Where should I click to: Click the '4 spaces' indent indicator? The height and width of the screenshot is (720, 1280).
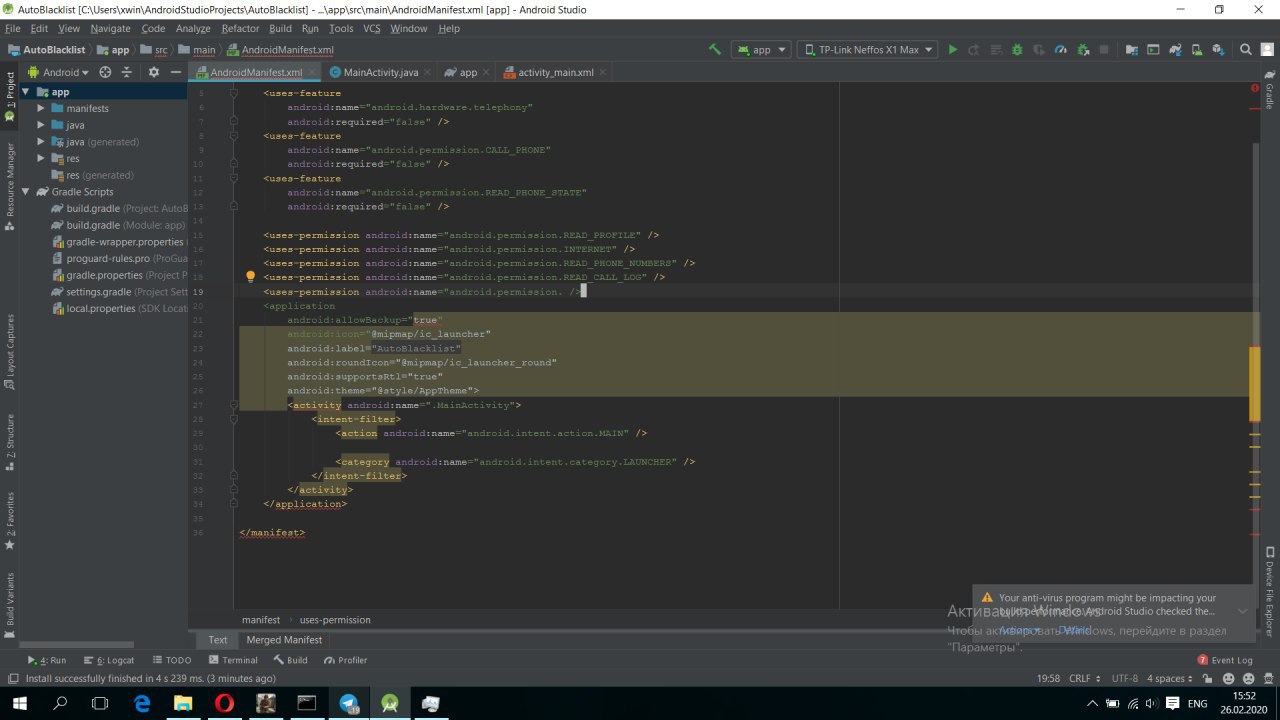[1169, 678]
